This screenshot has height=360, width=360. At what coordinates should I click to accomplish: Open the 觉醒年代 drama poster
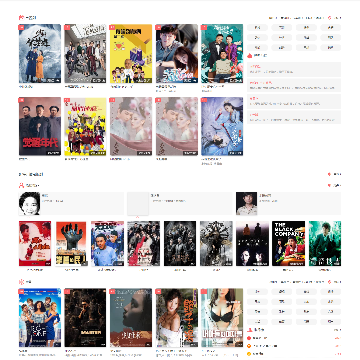click(40, 126)
